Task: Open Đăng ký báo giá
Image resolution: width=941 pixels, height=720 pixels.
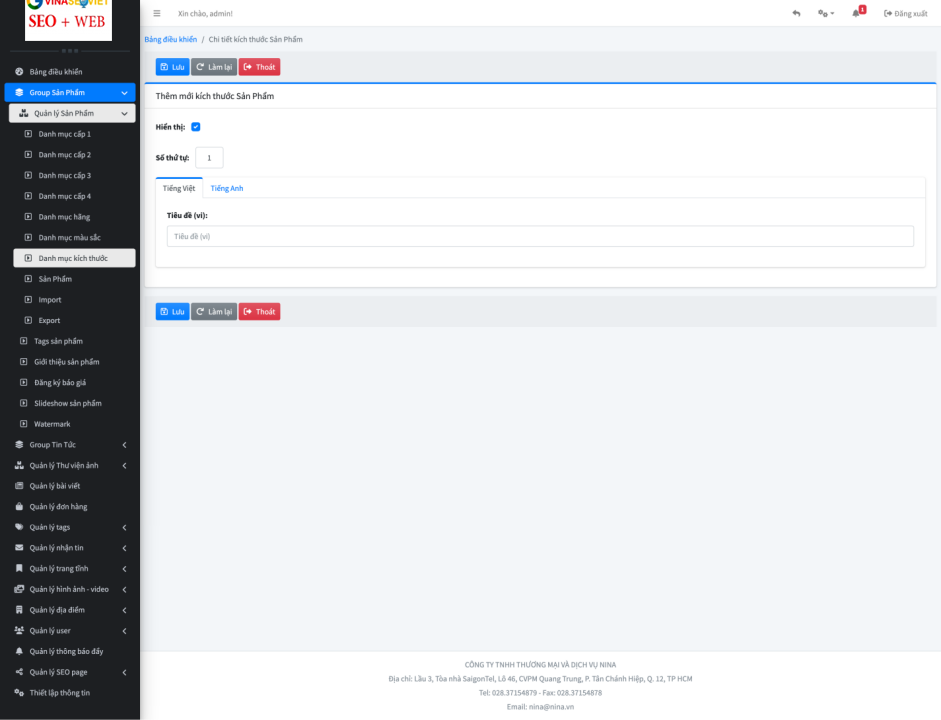Action: (72, 382)
